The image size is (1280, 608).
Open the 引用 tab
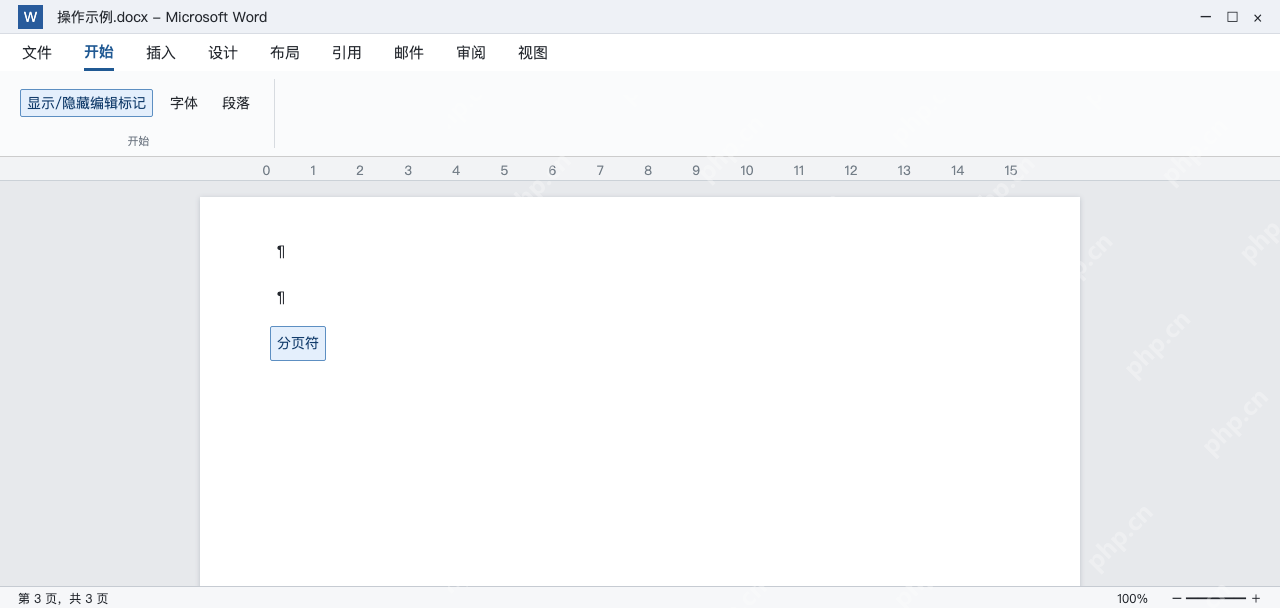[347, 53]
